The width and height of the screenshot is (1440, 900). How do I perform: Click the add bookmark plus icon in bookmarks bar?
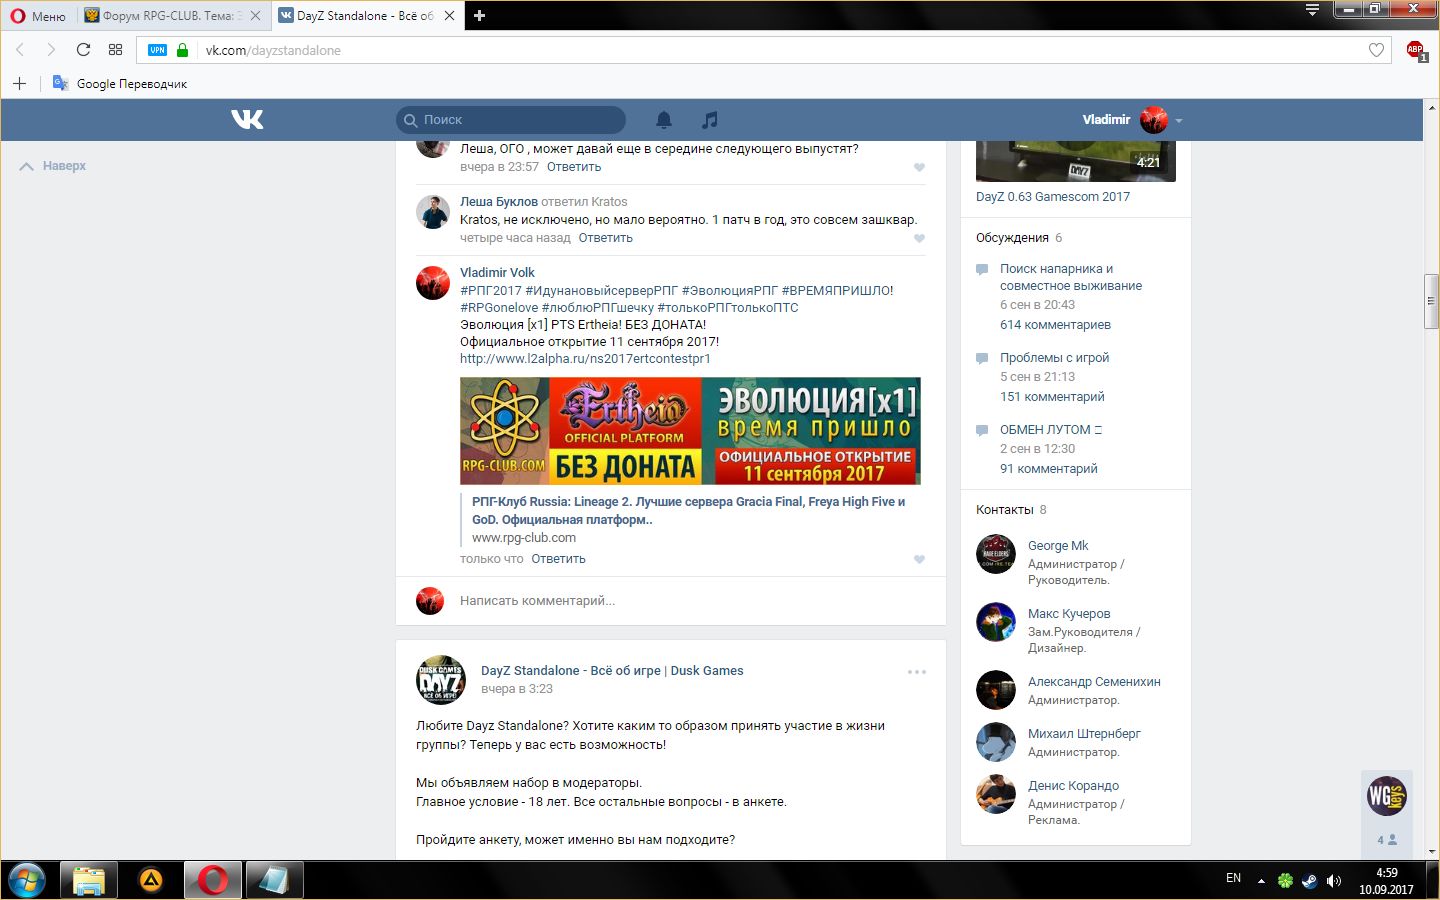point(19,83)
